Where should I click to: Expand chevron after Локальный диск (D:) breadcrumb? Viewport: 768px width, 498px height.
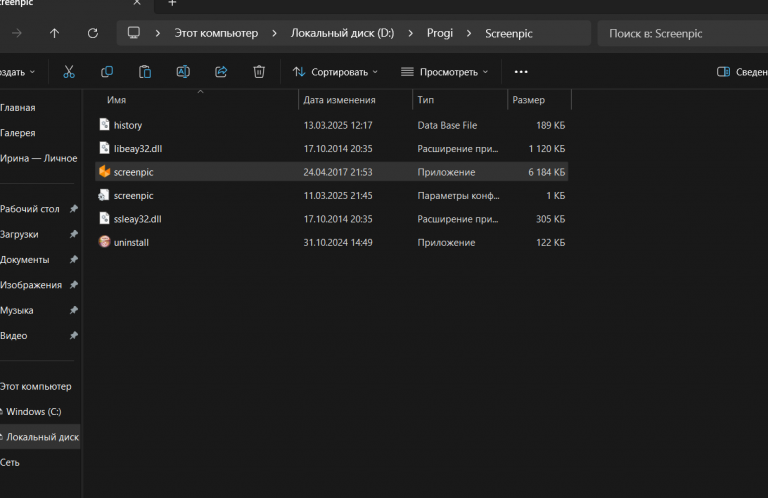(x=410, y=33)
